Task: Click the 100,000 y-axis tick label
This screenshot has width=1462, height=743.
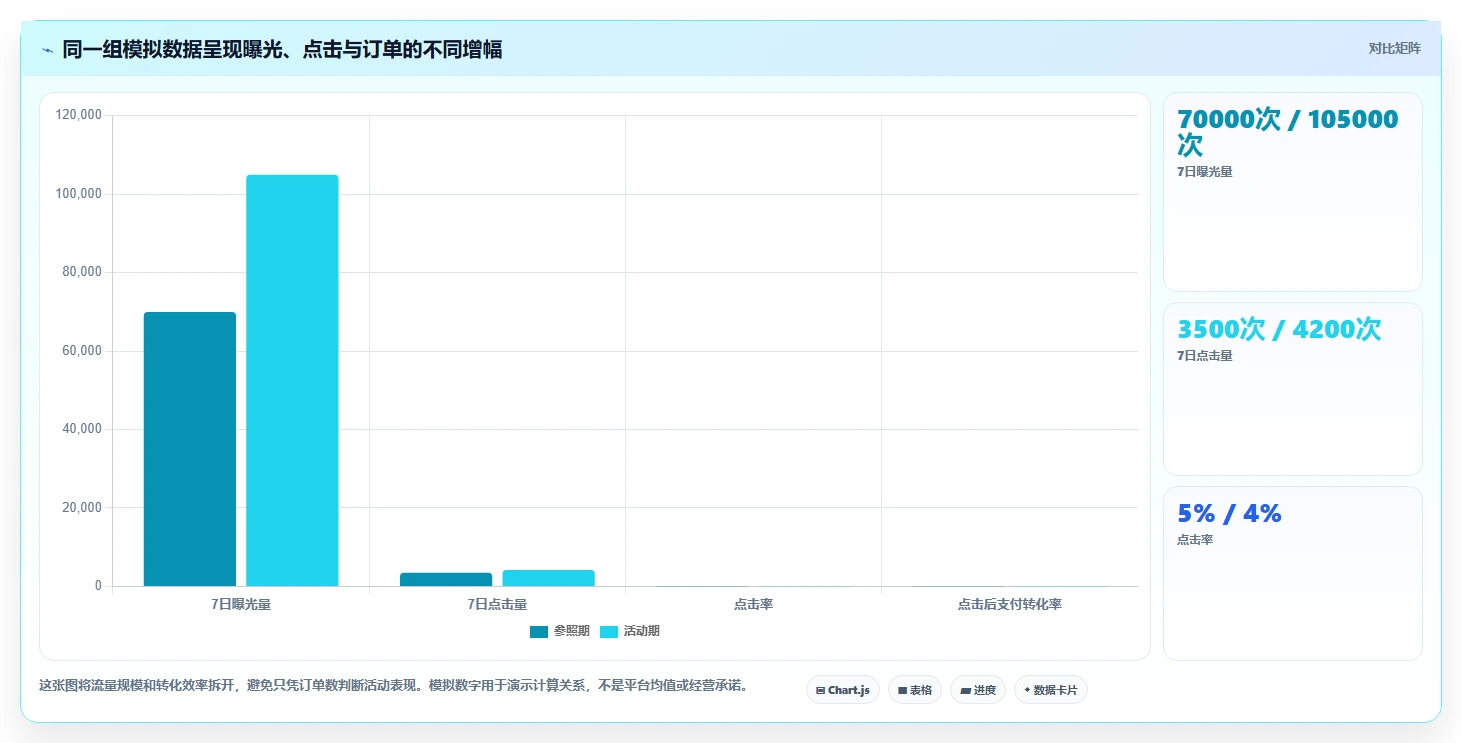Action: [x=79, y=194]
